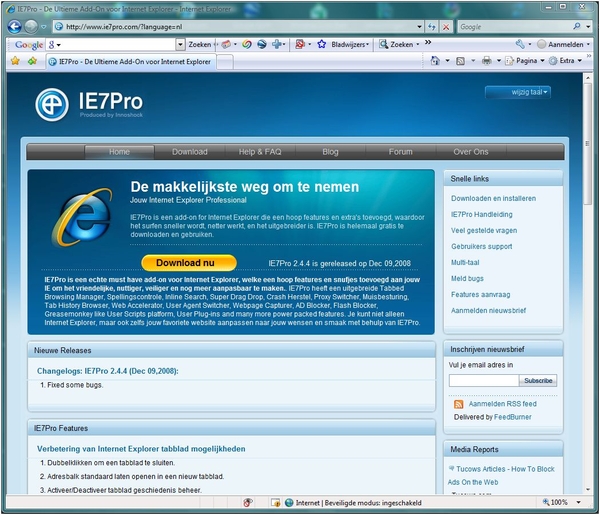Go back using the browser back arrow
This screenshot has width=600, height=515.
15,27
